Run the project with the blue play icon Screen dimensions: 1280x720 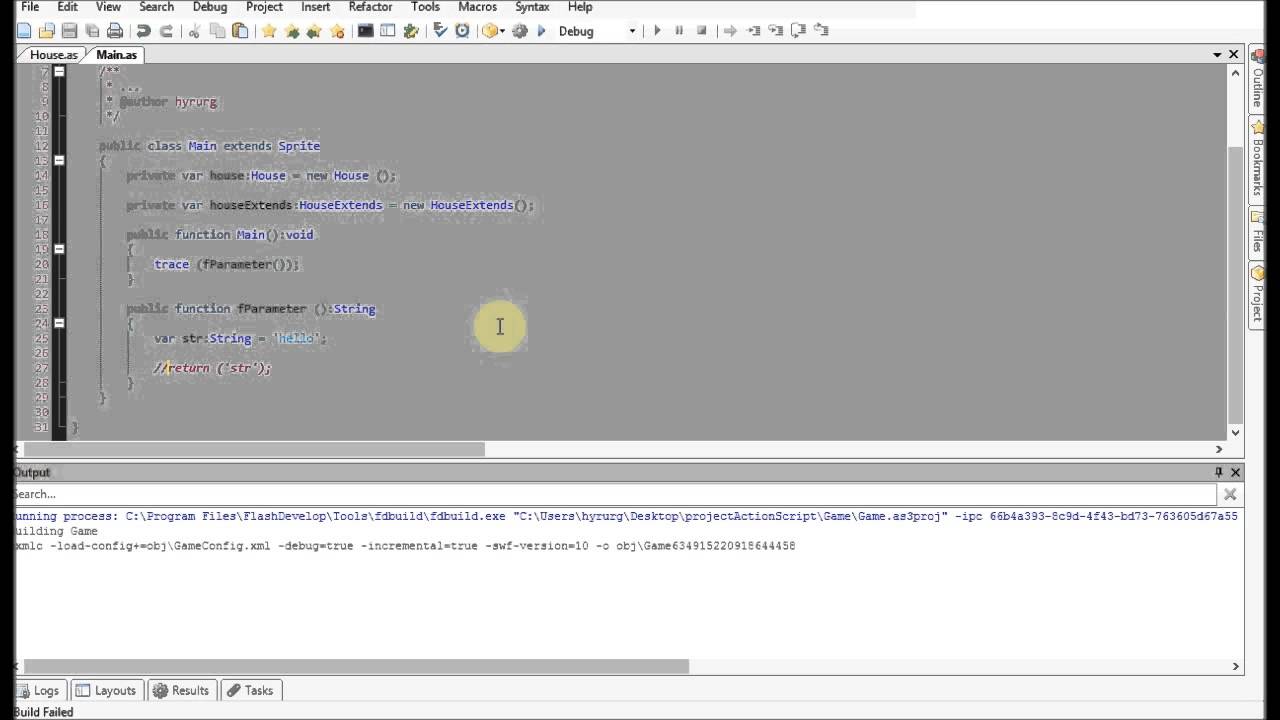[x=541, y=31]
